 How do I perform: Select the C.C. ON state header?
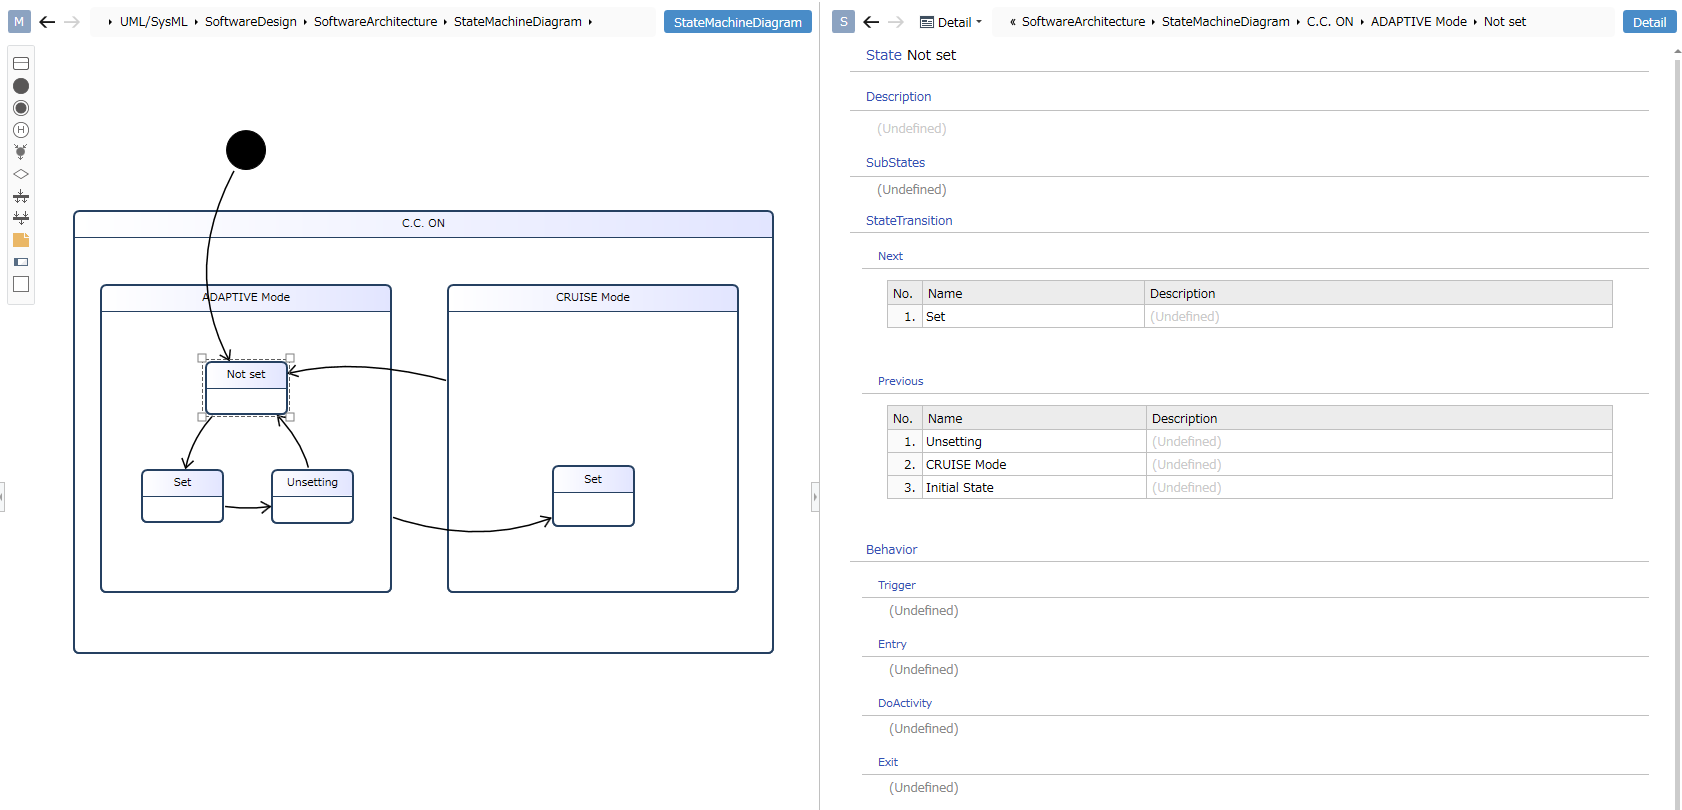(x=423, y=224)
